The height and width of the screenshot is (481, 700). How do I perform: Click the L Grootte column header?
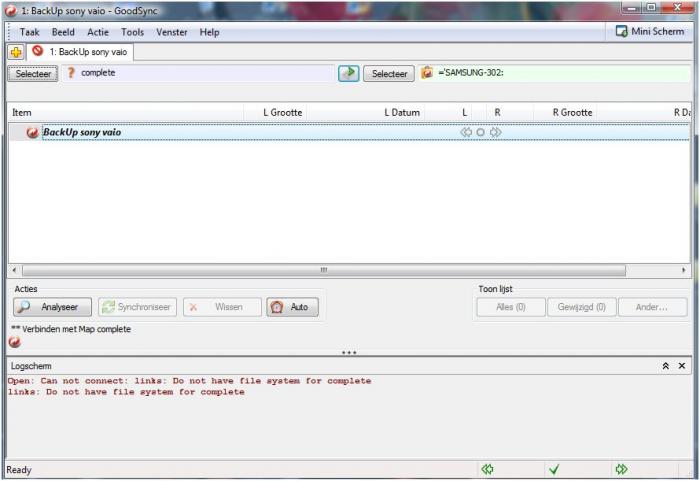click(x=275, y=113)
